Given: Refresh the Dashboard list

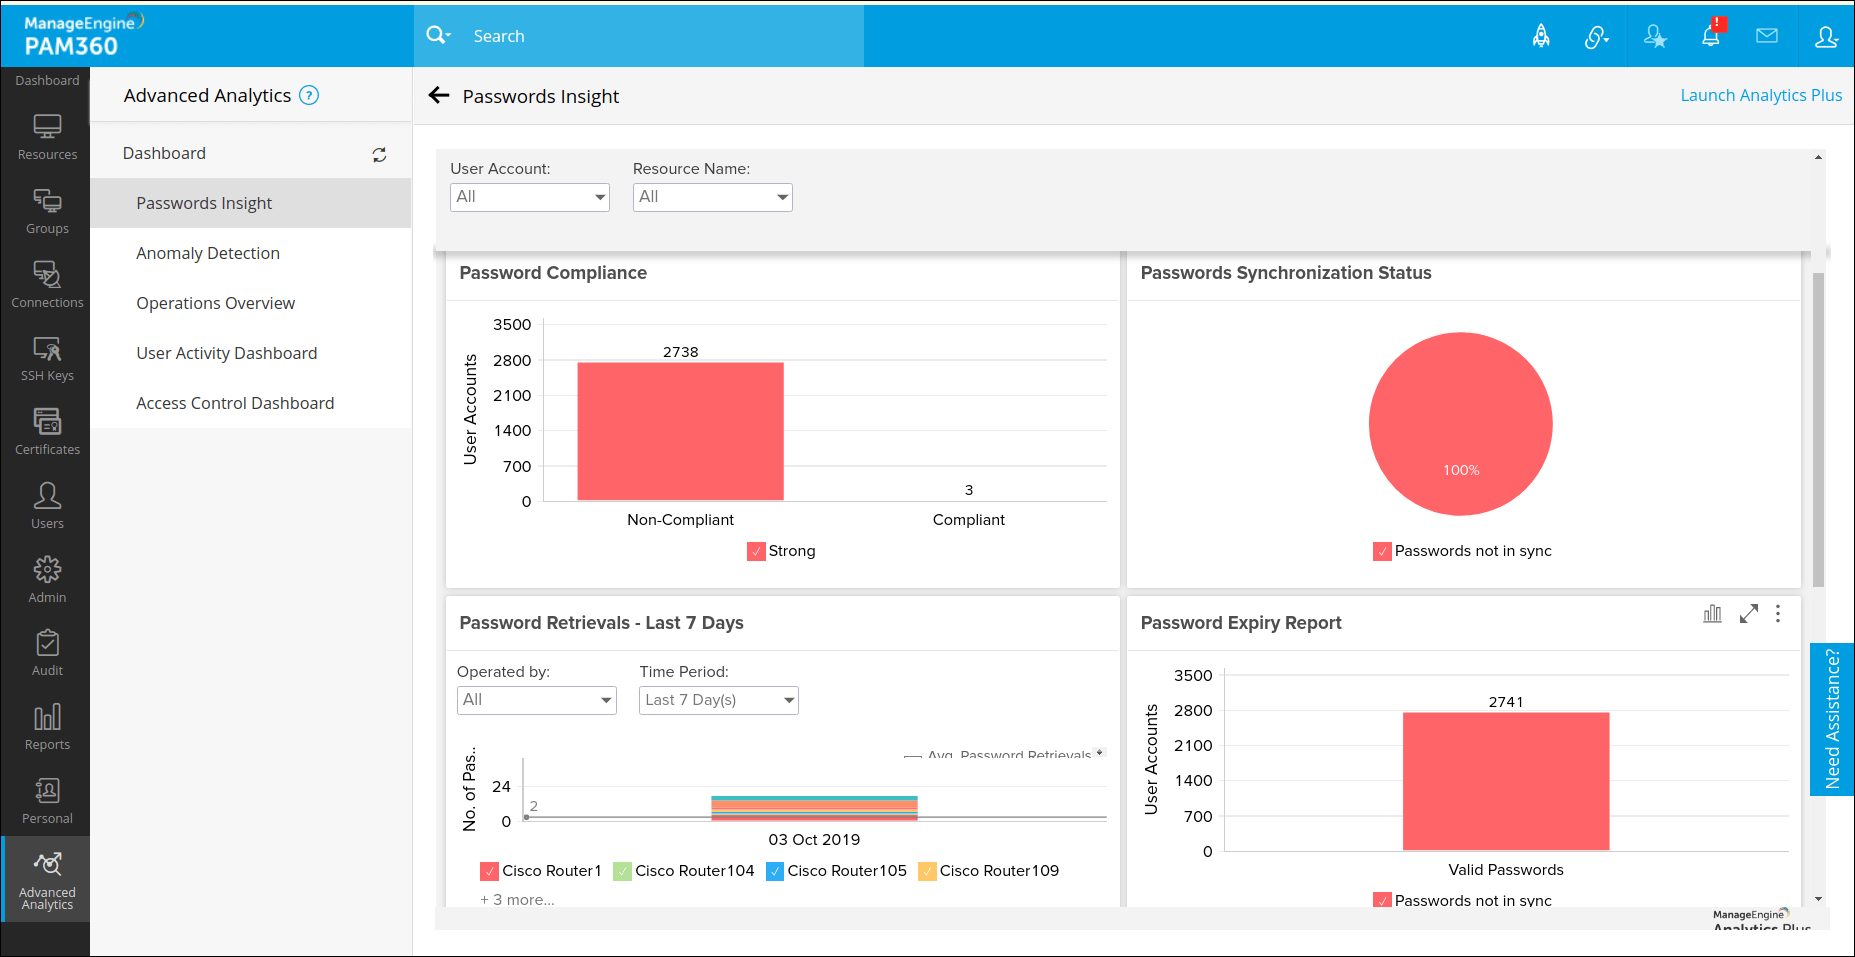Looking at the screenshot, I should pos(379,155).
